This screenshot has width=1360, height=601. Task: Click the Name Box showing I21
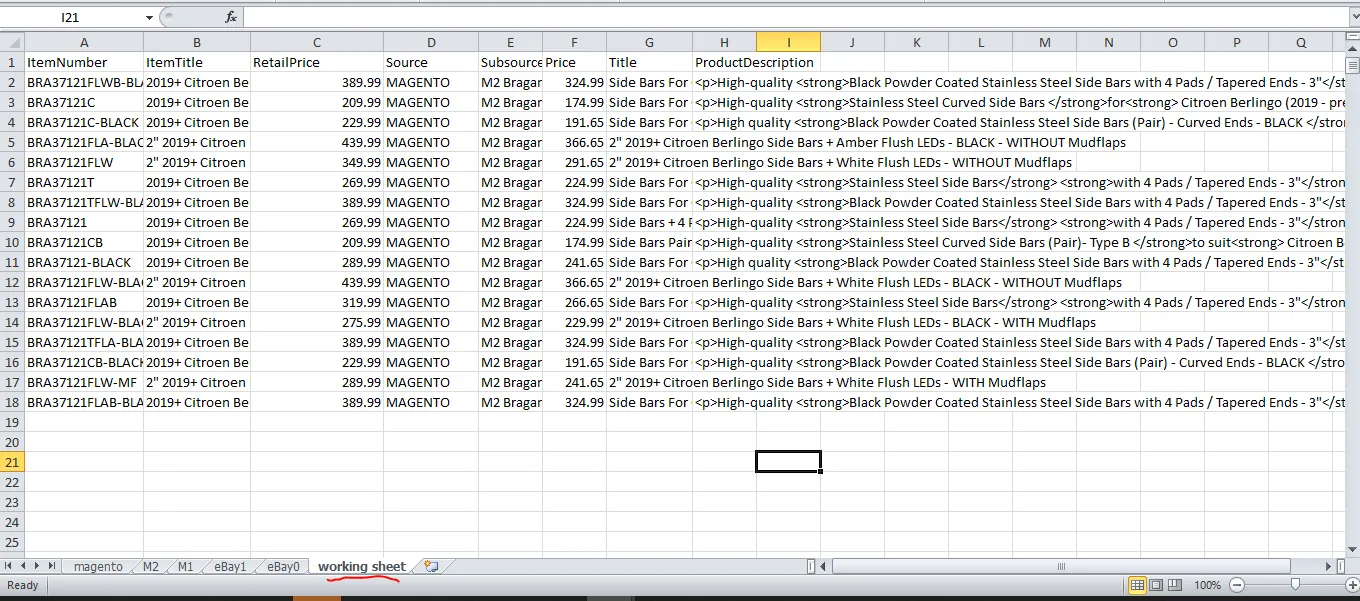coord(70,18)
